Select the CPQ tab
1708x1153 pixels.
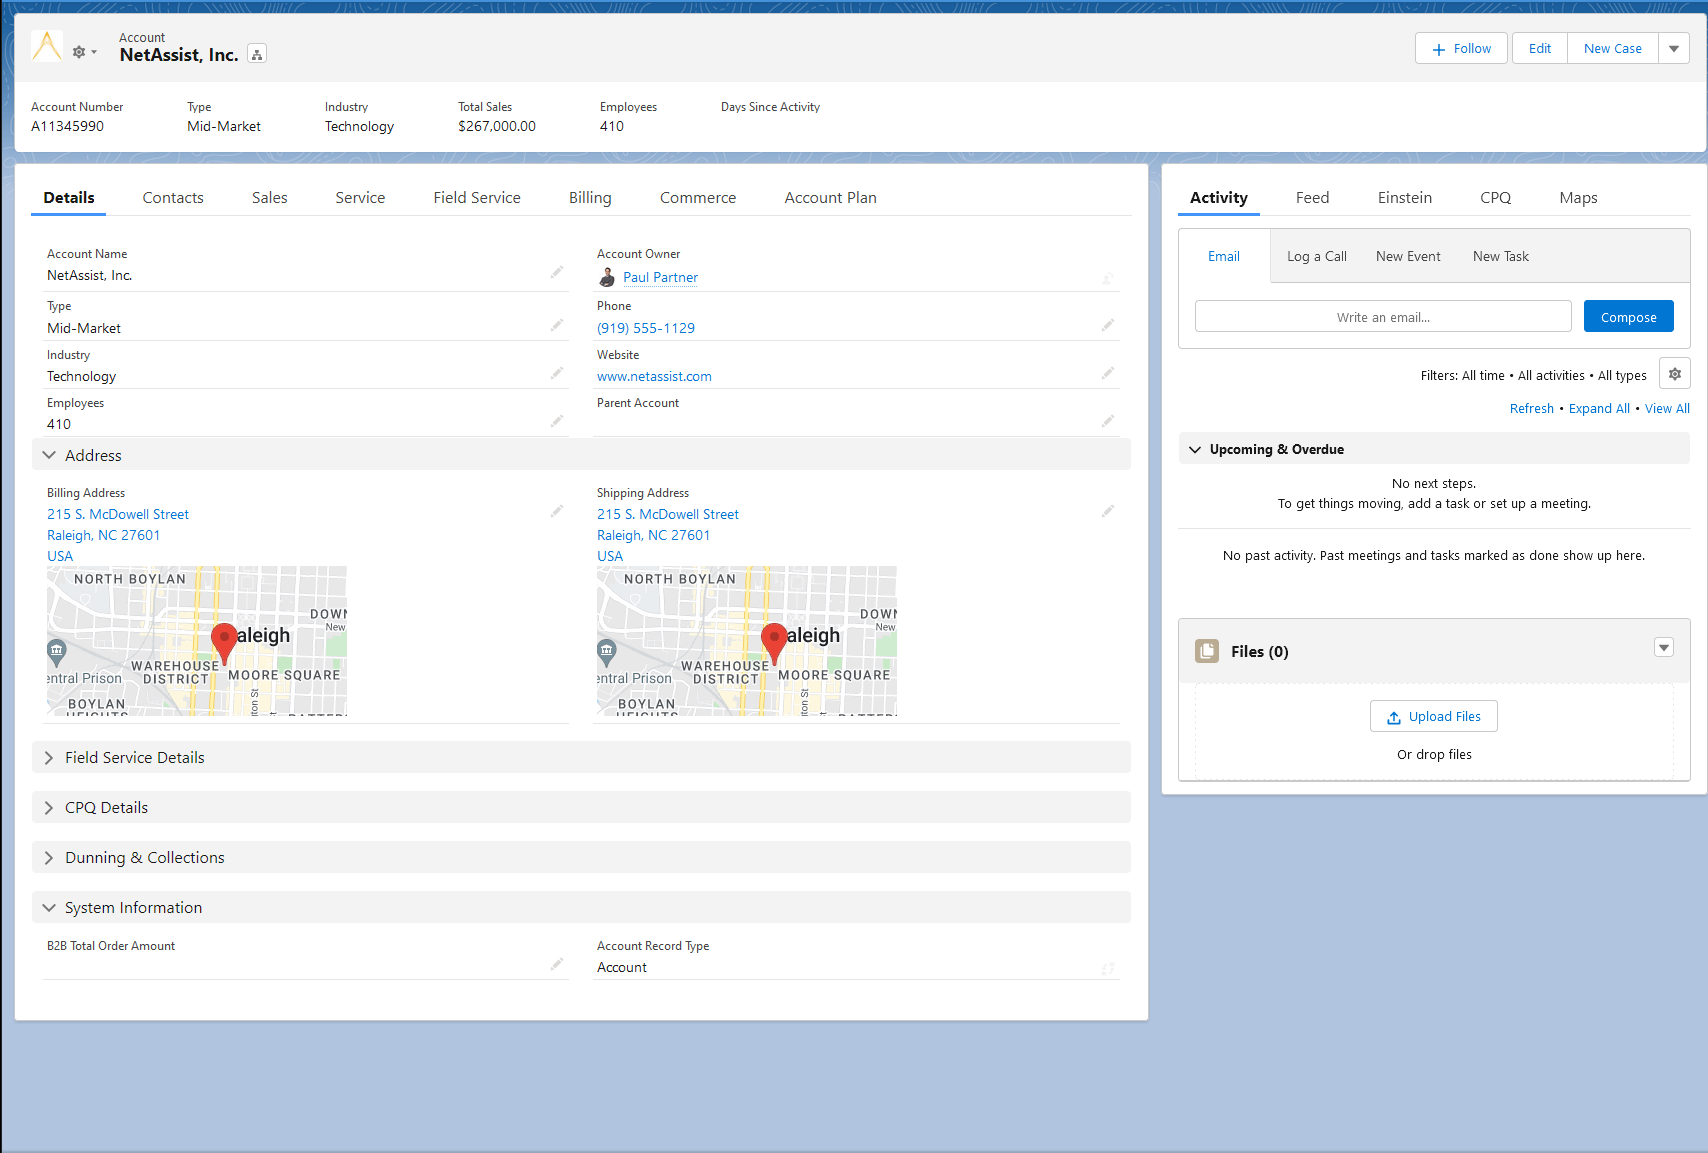click(1496, 198)
